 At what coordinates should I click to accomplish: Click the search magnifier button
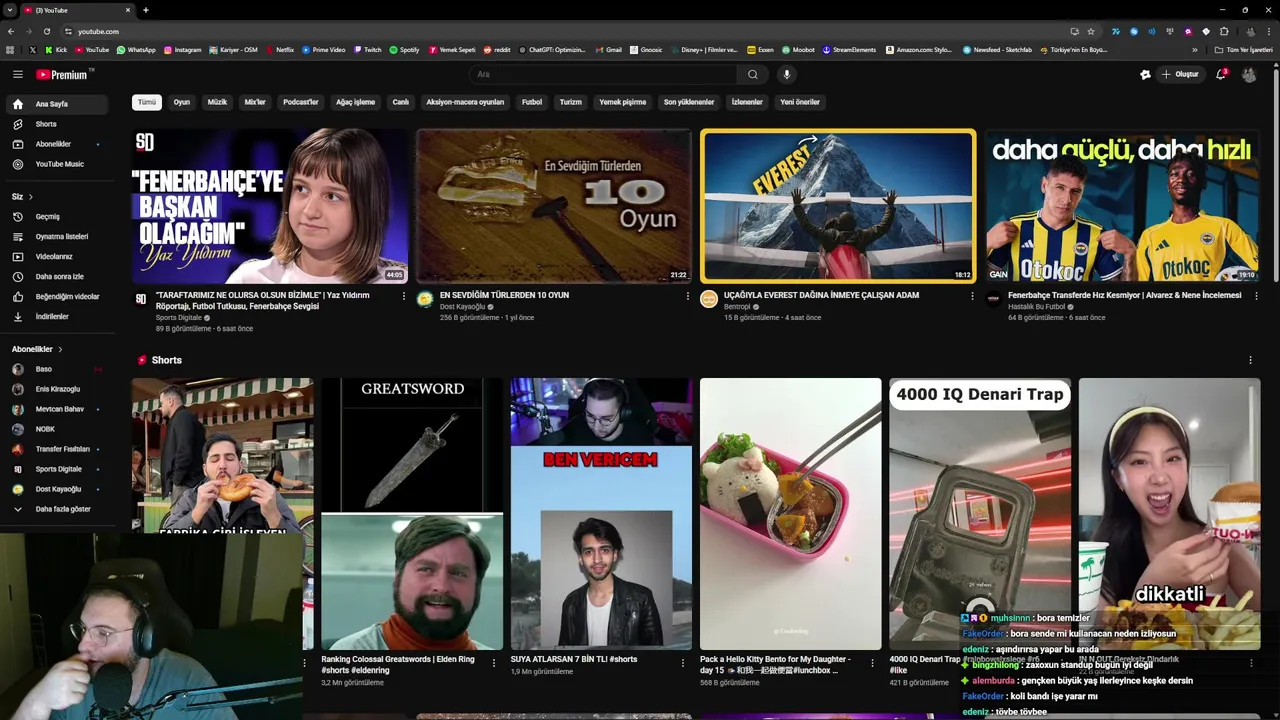[753, 74]
